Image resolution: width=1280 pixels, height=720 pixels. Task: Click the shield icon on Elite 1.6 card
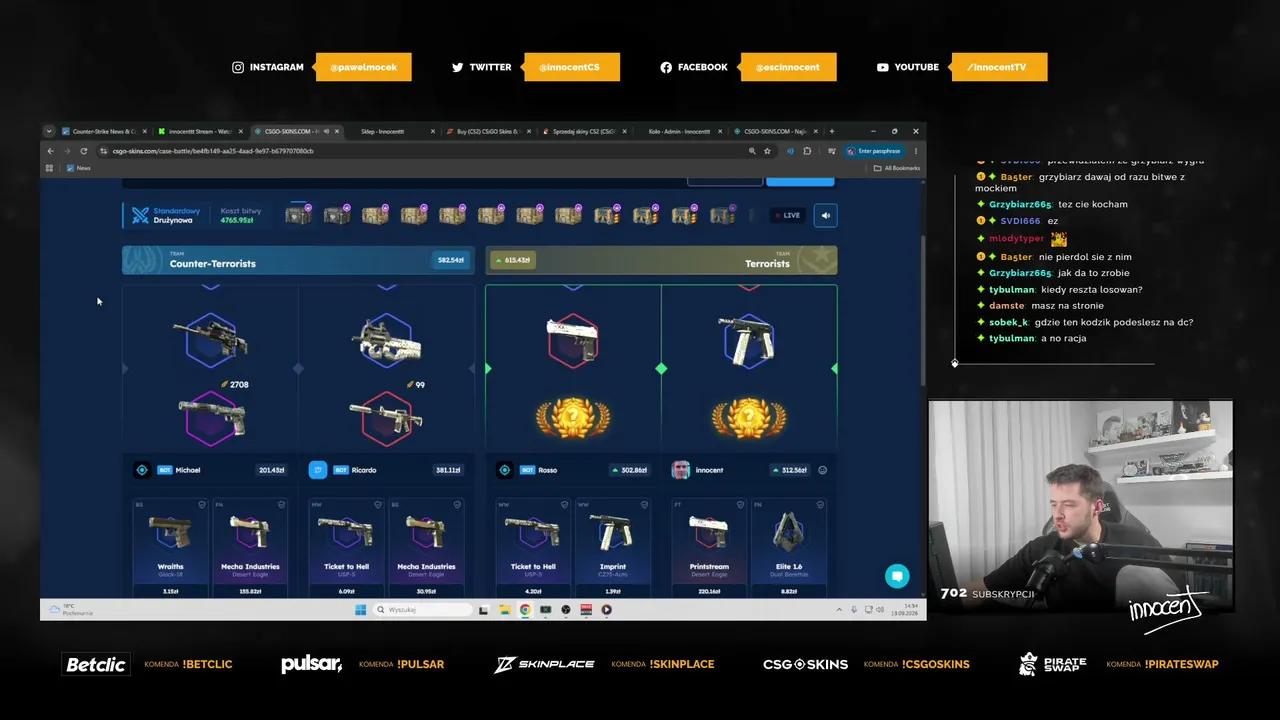819,505
